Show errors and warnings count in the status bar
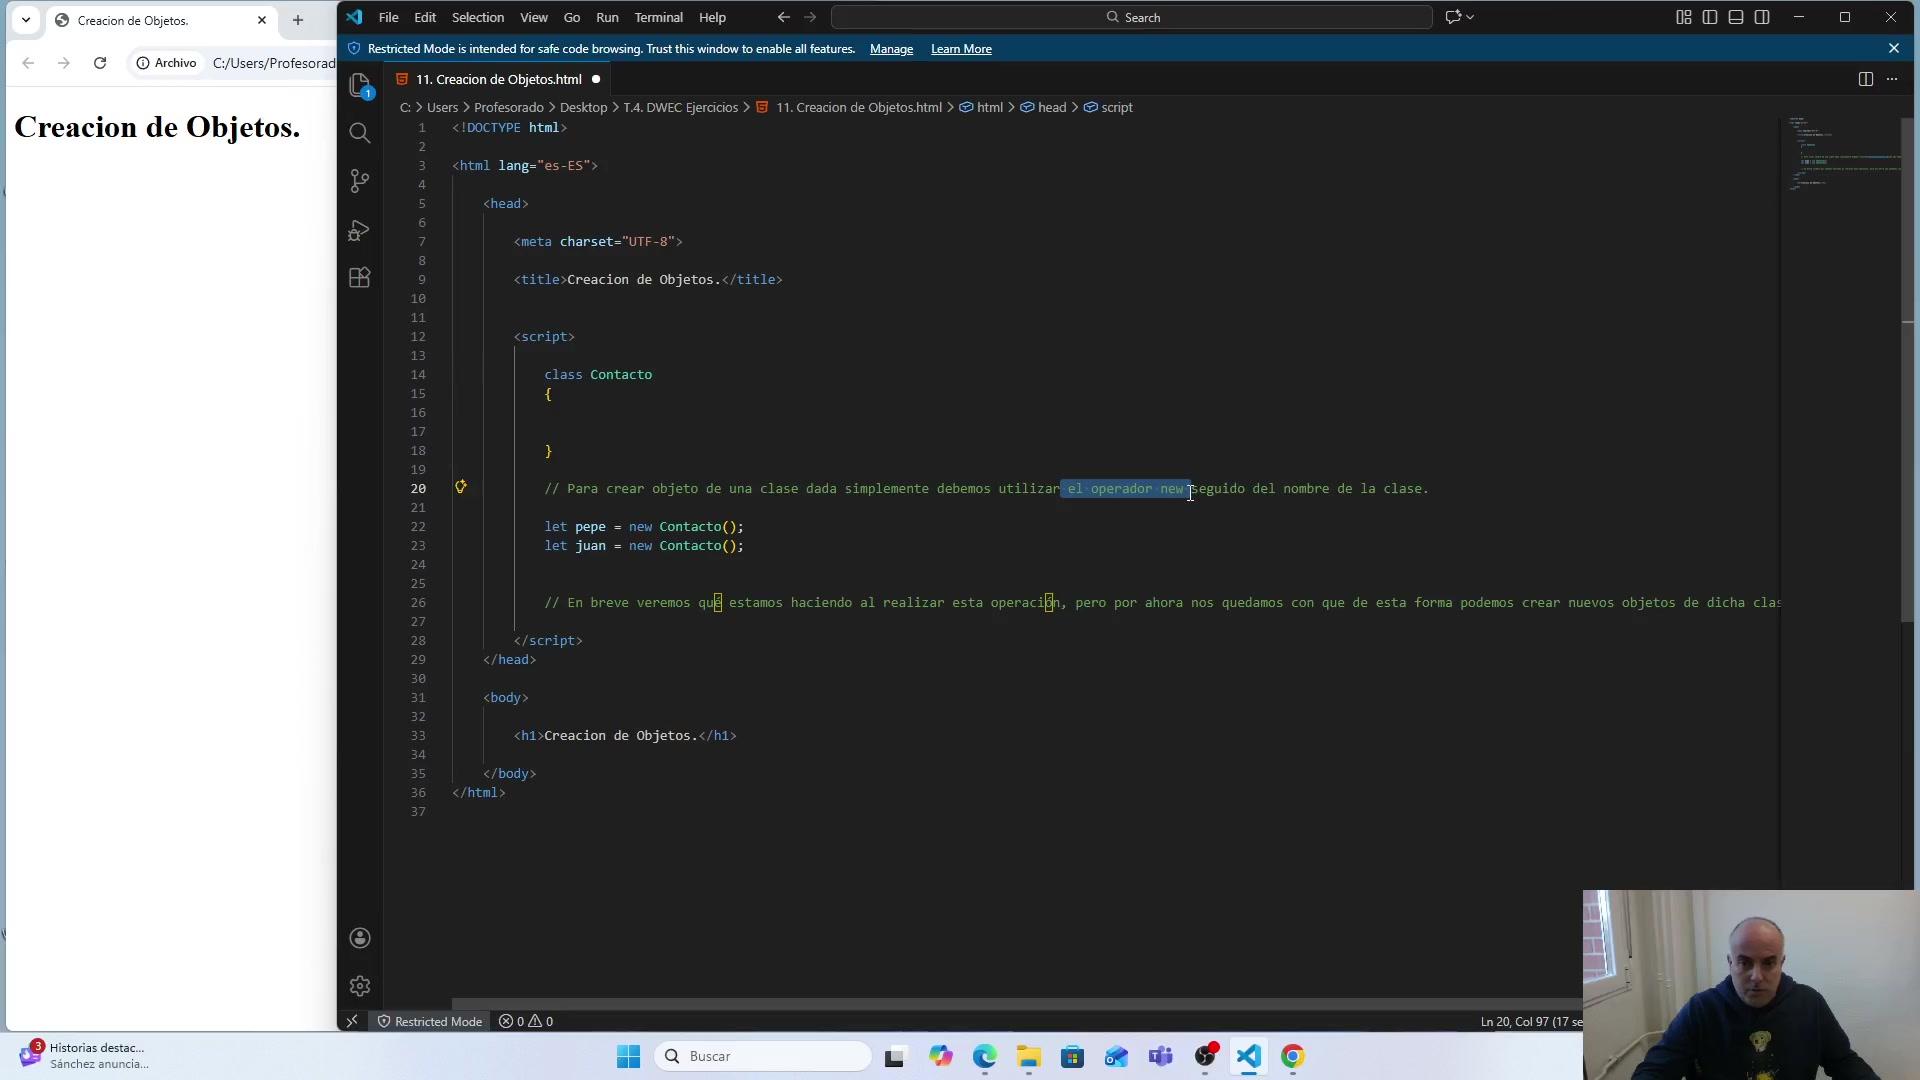Viewport: 1920px width, 1080px height. pyautogui.click(x=526, y=1021)
